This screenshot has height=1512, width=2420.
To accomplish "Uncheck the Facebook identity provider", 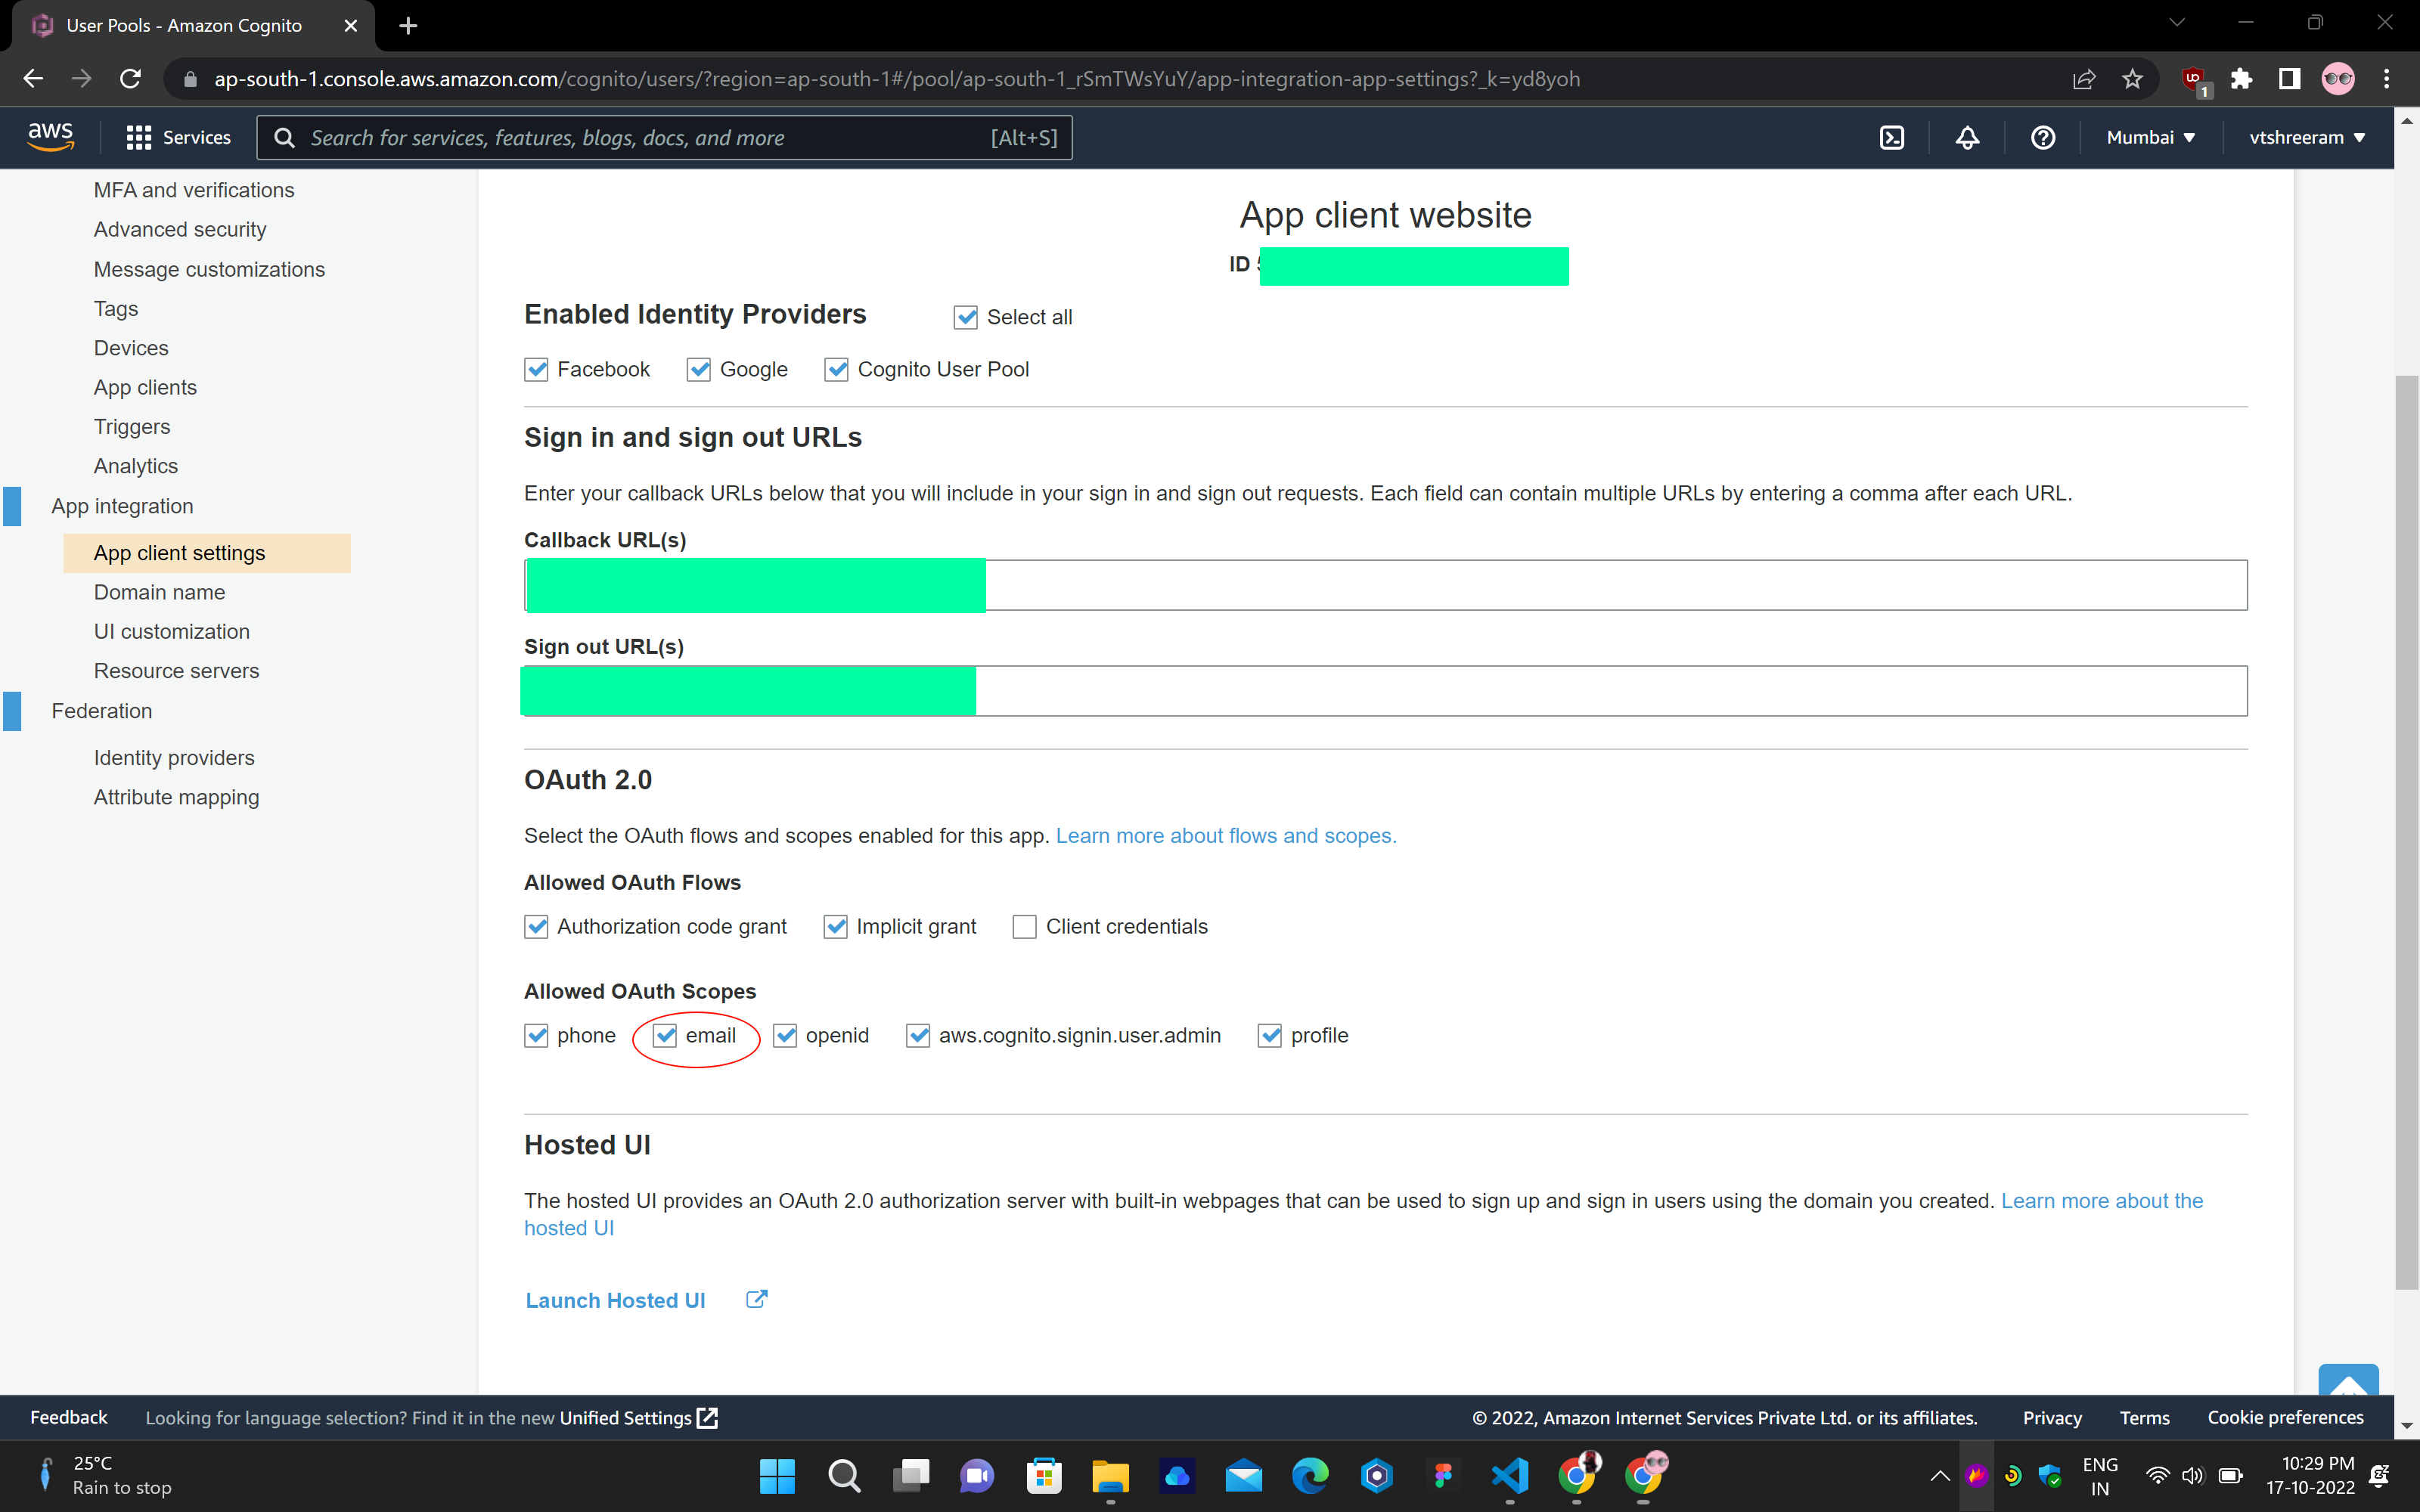I will (x=537, y=370).
